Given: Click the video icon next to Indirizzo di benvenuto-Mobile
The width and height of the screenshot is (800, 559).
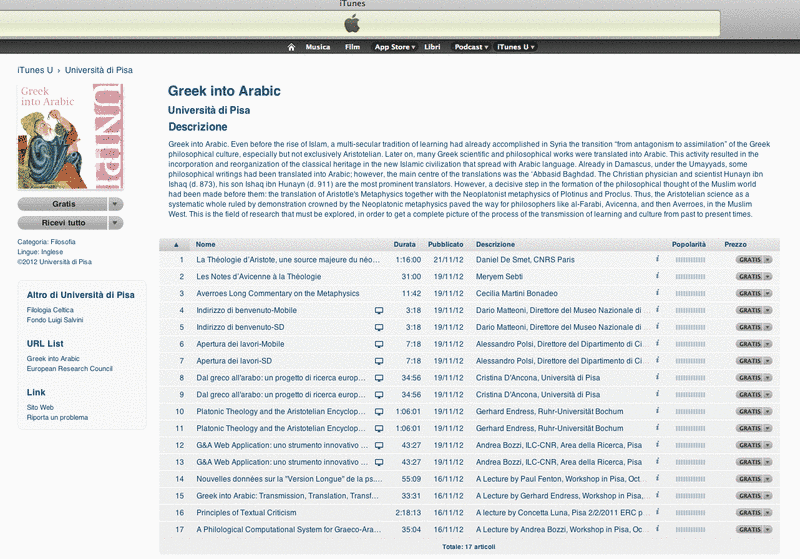Looking at the screenshot, I should point(379,310).
